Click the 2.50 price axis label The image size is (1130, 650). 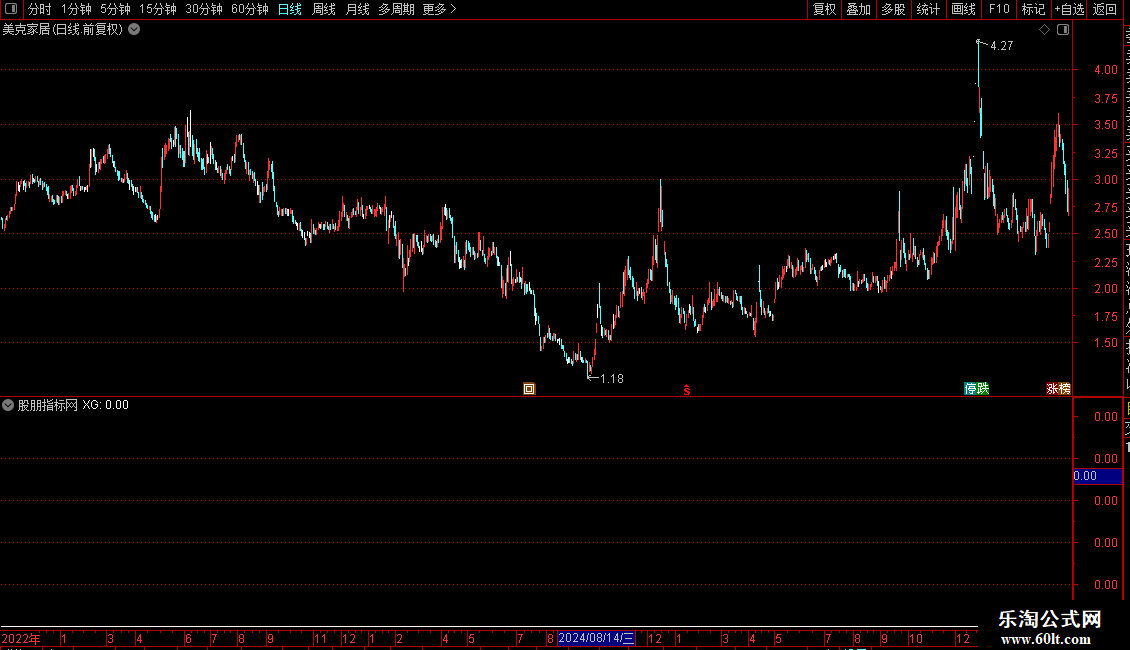(1105, 234)
